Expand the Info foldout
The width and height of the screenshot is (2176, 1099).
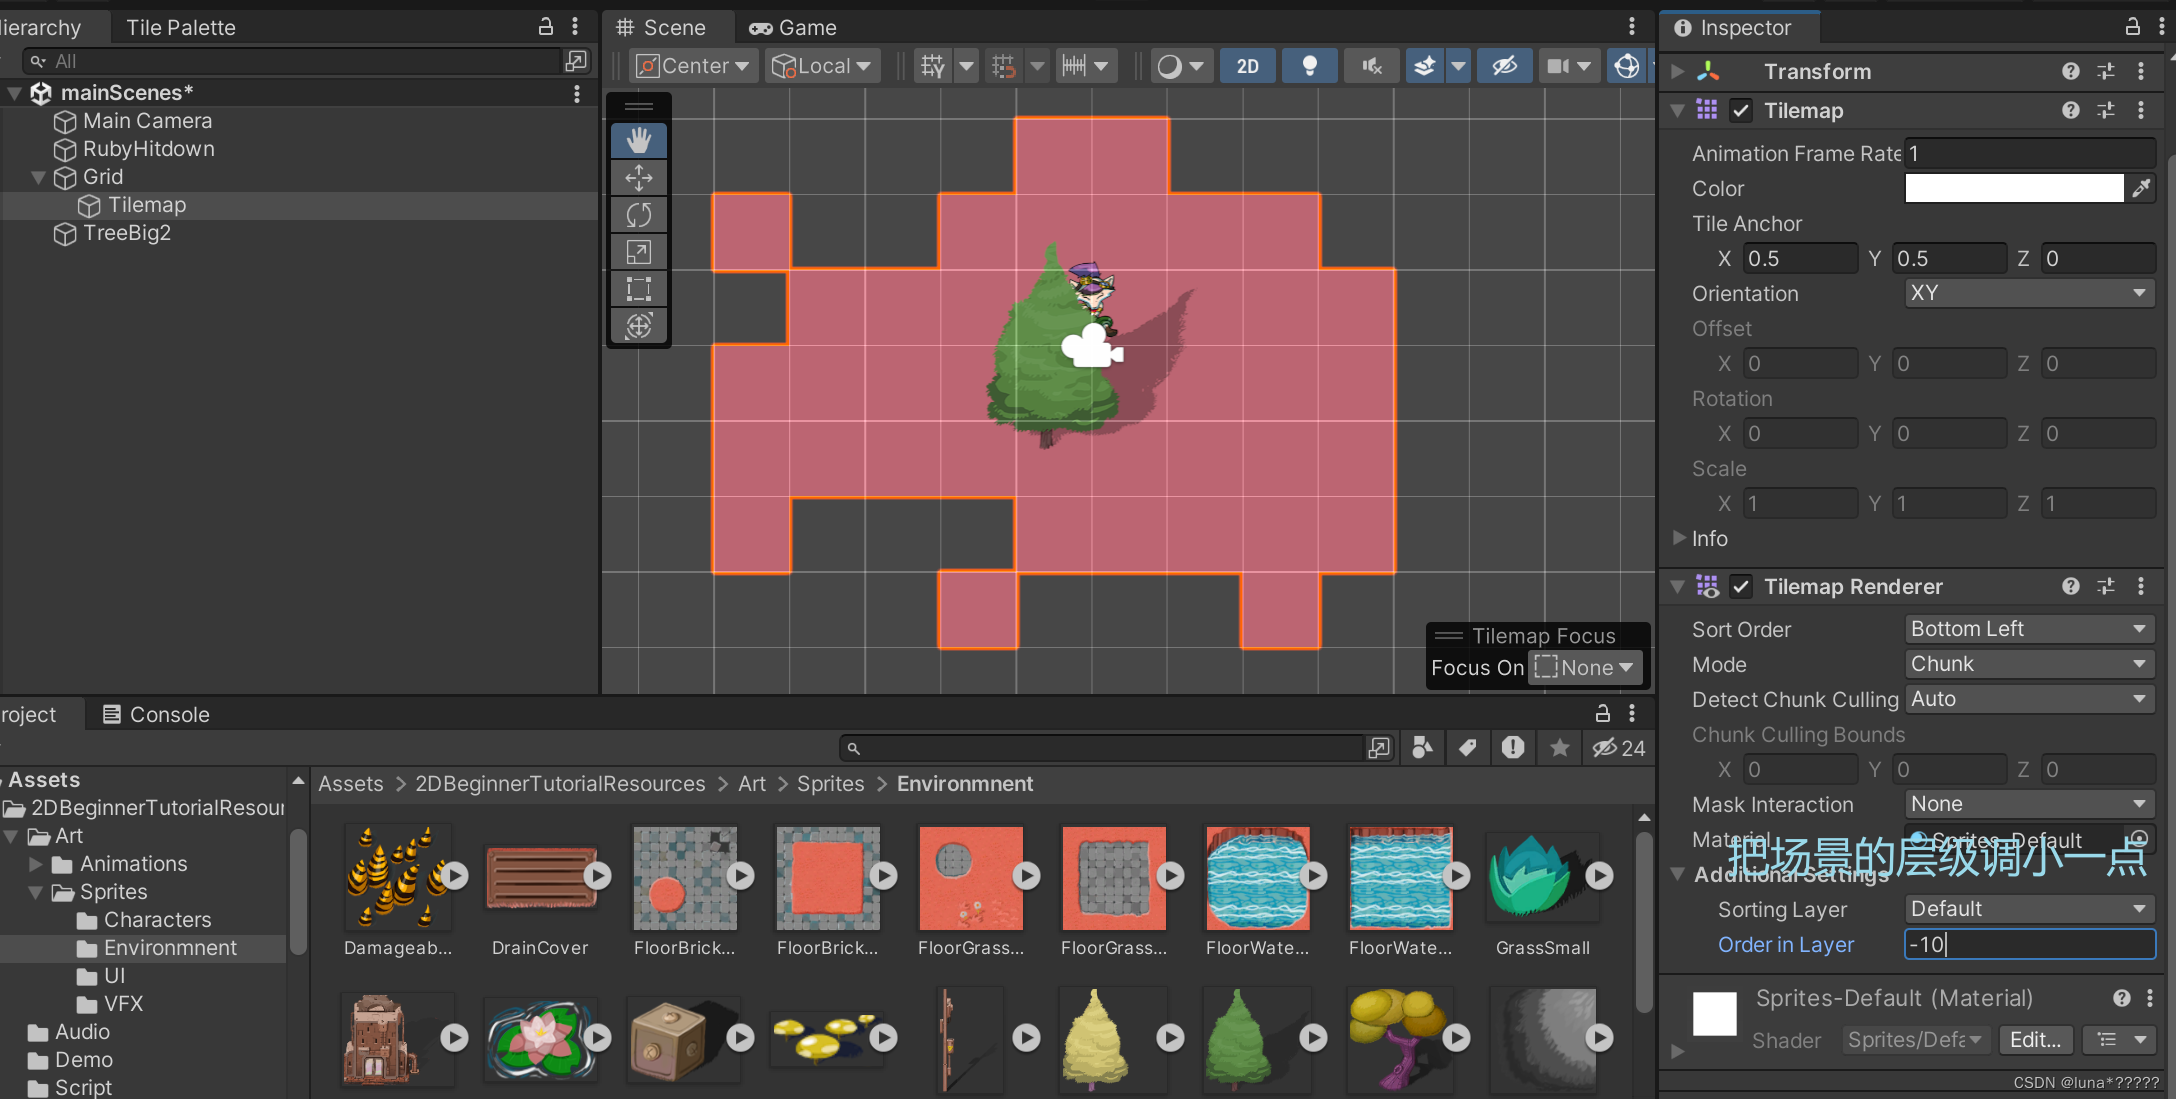point(1679,538)
